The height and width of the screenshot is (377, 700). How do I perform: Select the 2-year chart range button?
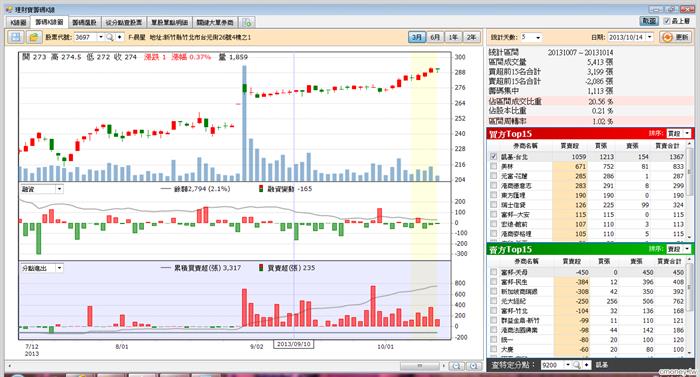point(472,37)
